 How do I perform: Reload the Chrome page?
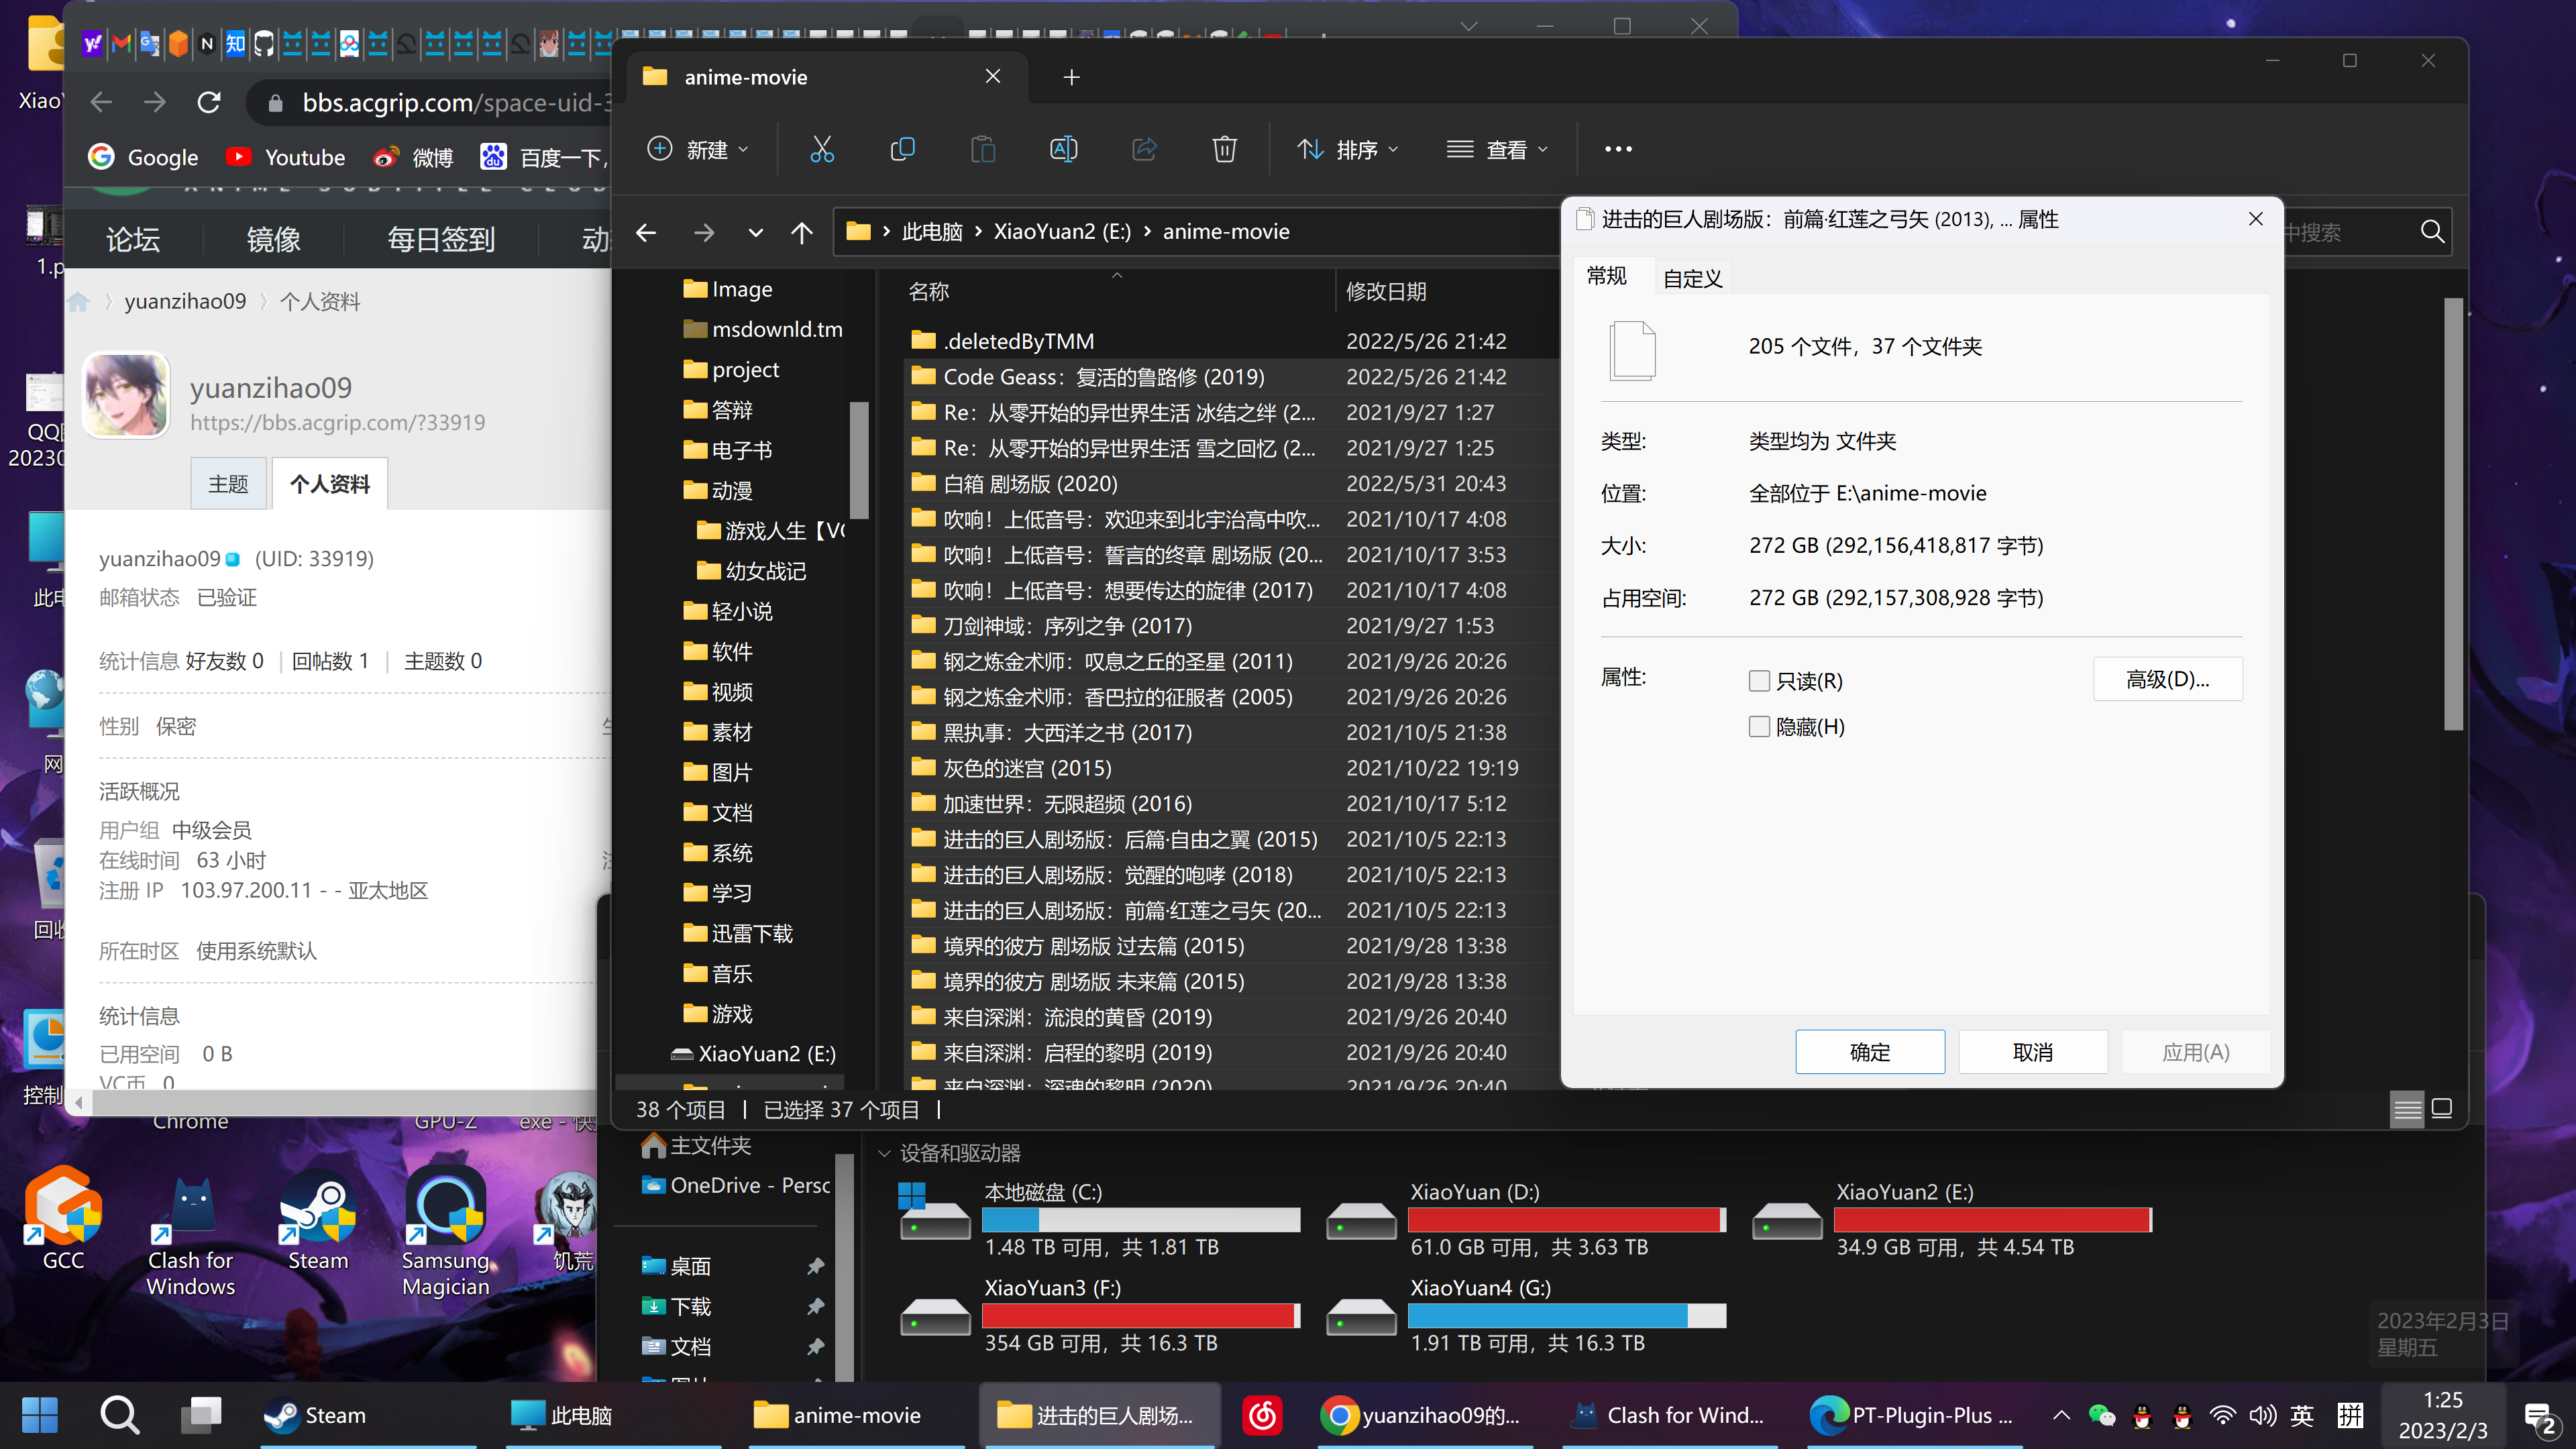208,102
